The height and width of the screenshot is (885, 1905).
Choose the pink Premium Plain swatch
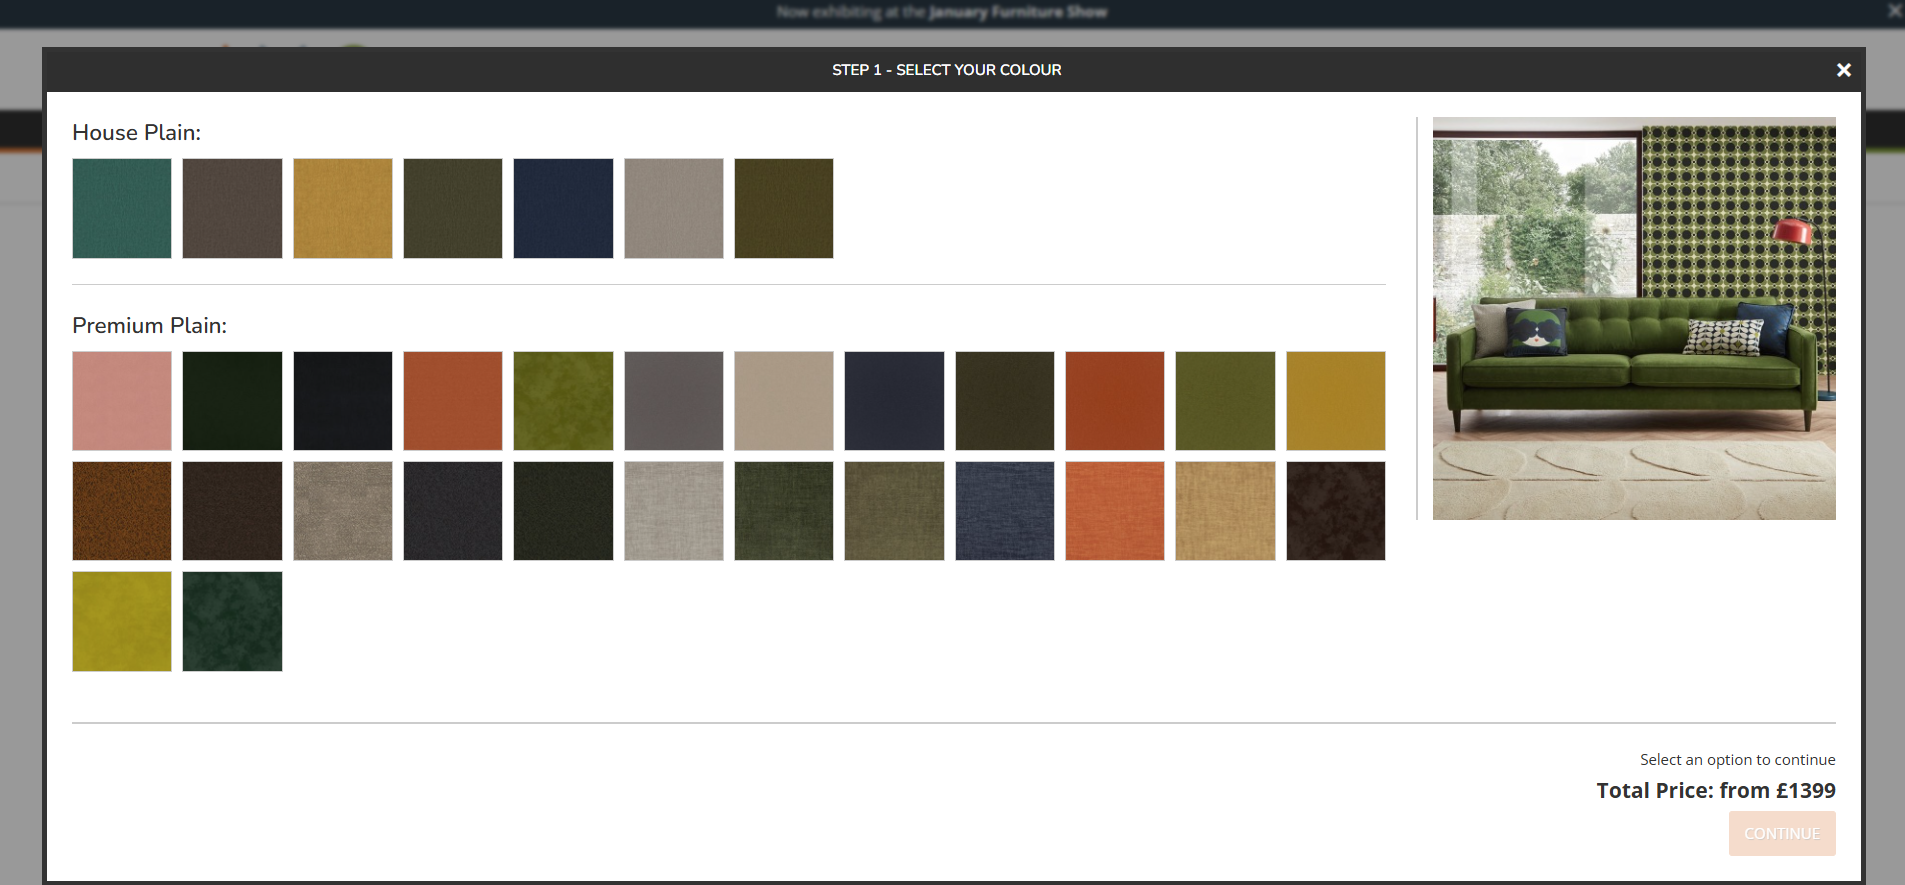click(122, 401)
